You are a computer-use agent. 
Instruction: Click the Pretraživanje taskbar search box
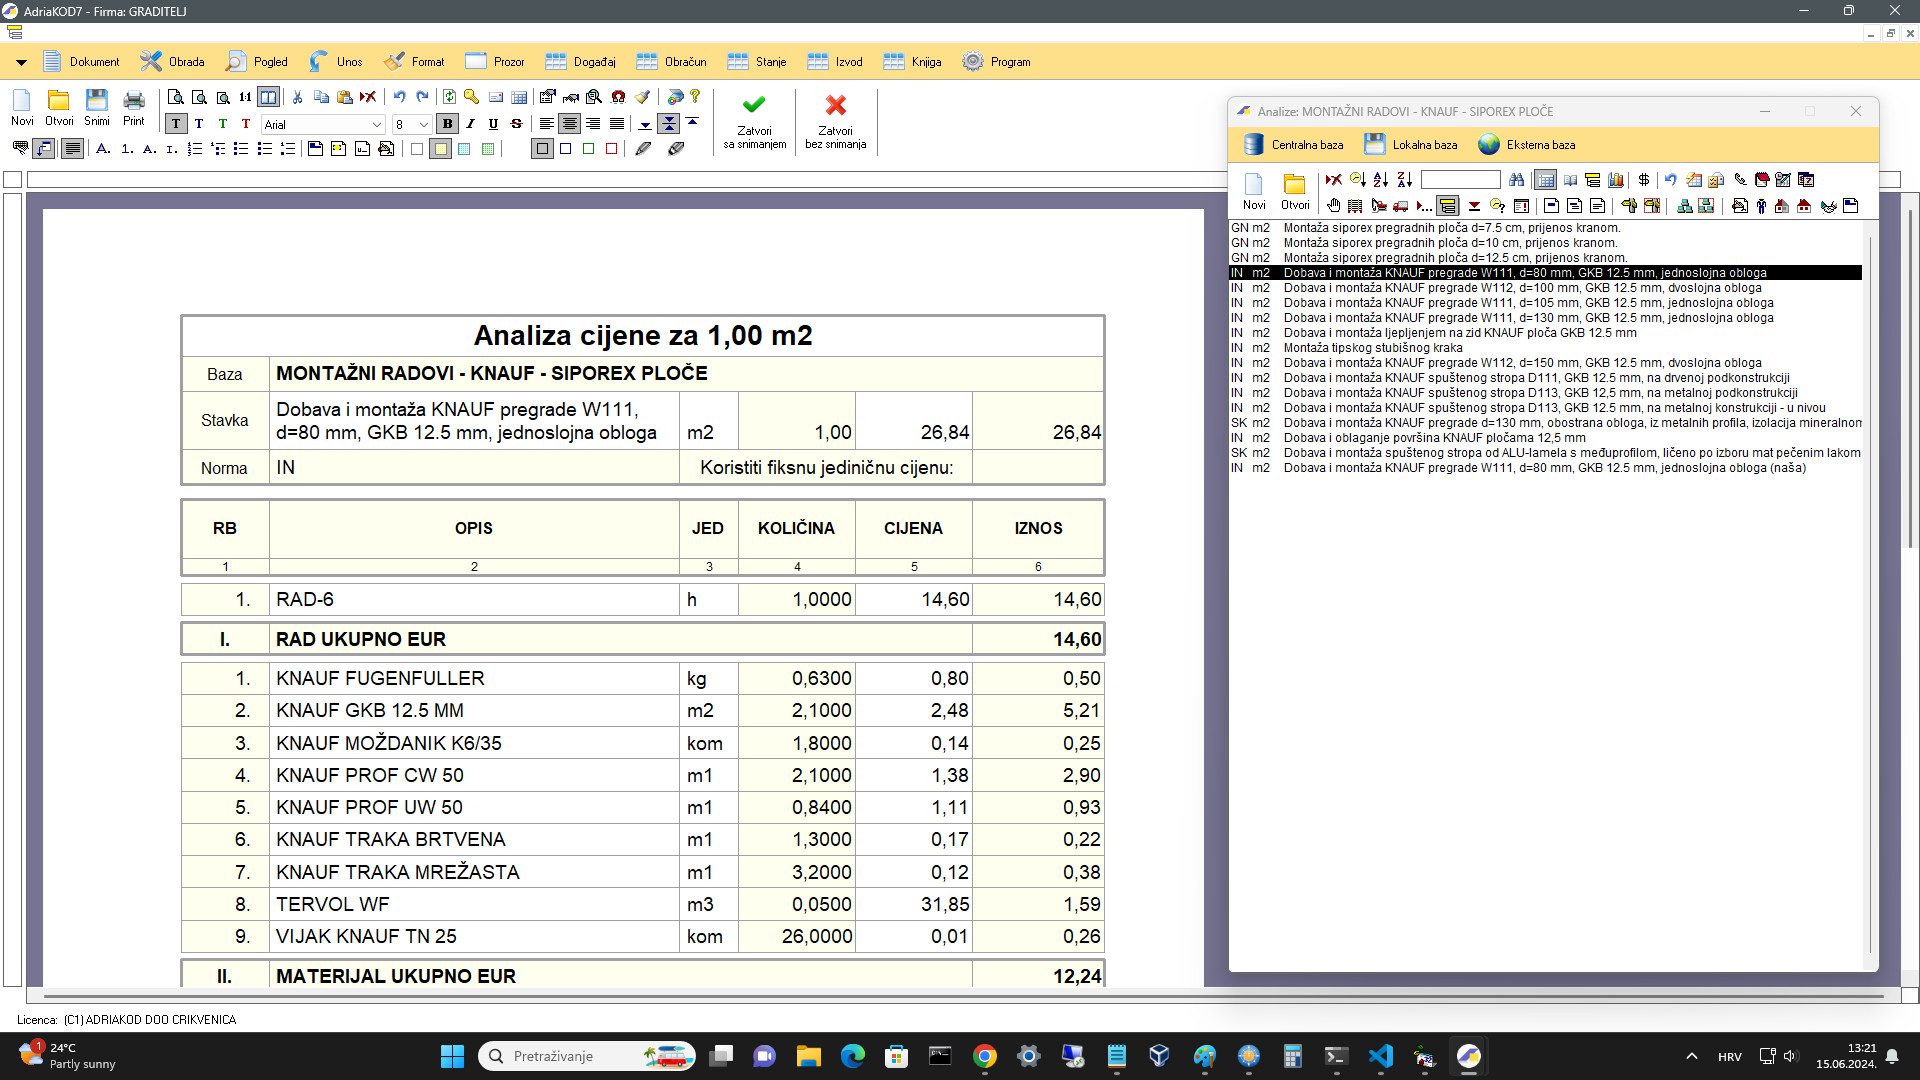pyautogui.click(x=587, y=1056)
